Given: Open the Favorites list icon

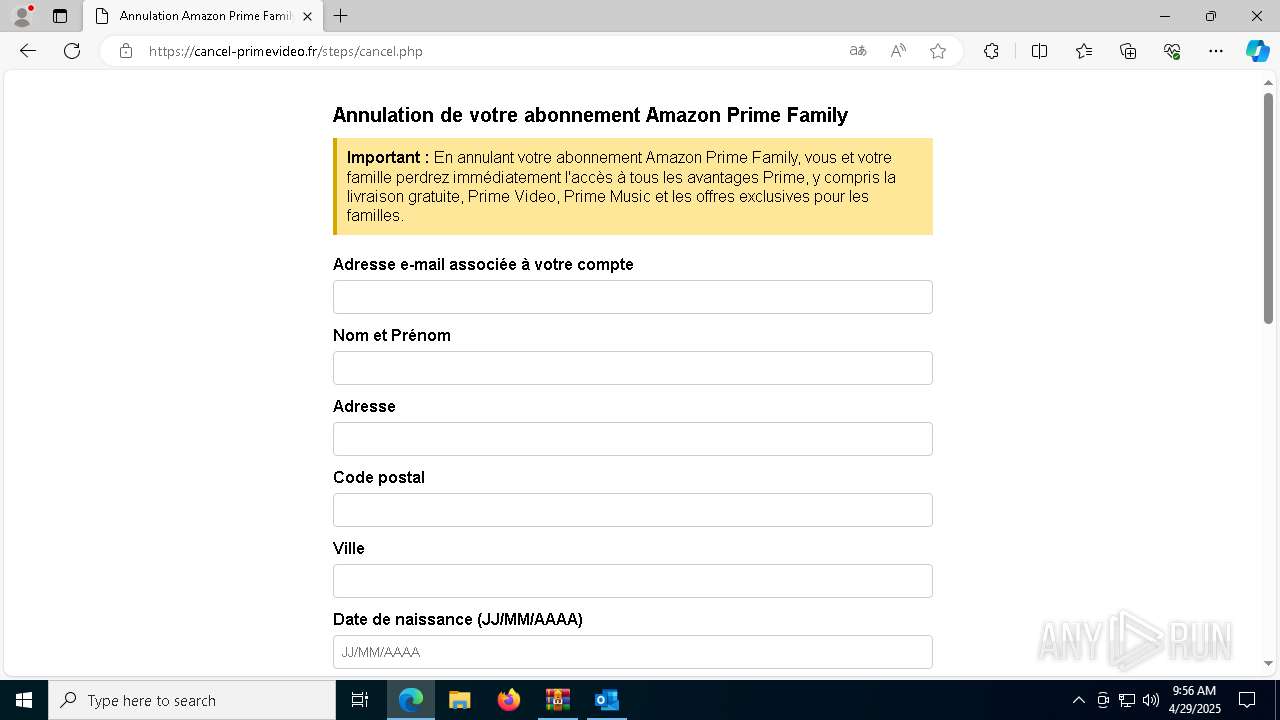Looking at the screenshot, I should [x=1084, y=51].
